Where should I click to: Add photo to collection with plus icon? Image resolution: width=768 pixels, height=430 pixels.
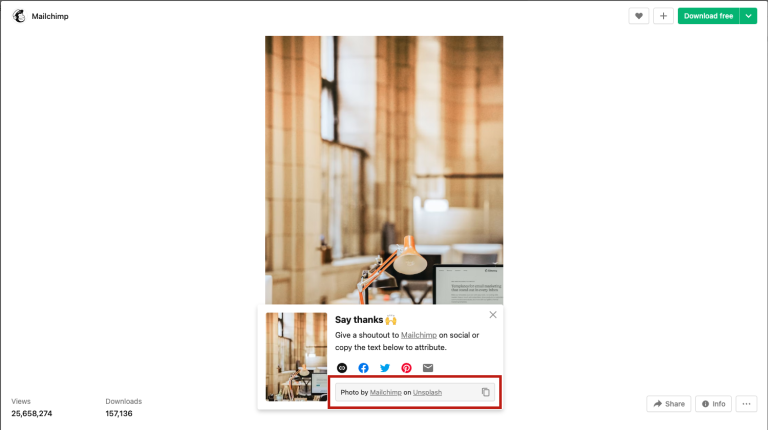click(x=663, y=16)
